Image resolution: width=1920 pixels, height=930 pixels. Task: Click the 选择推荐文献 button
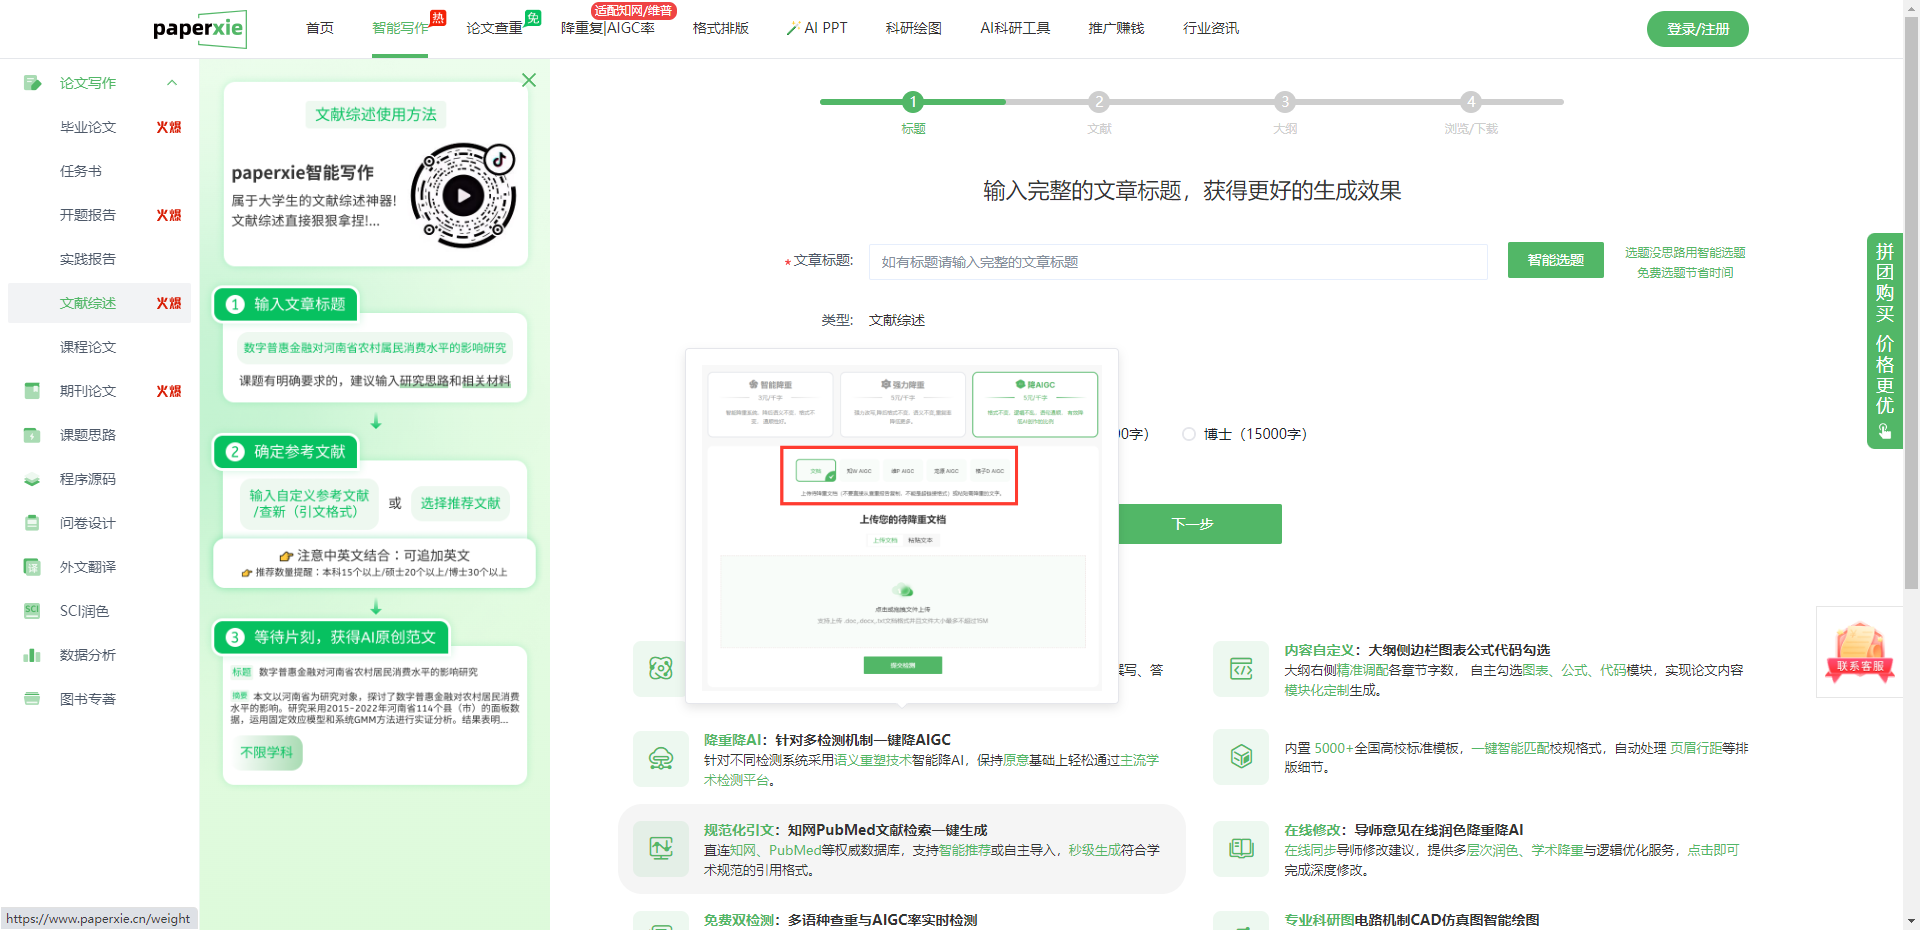(461, 503)
